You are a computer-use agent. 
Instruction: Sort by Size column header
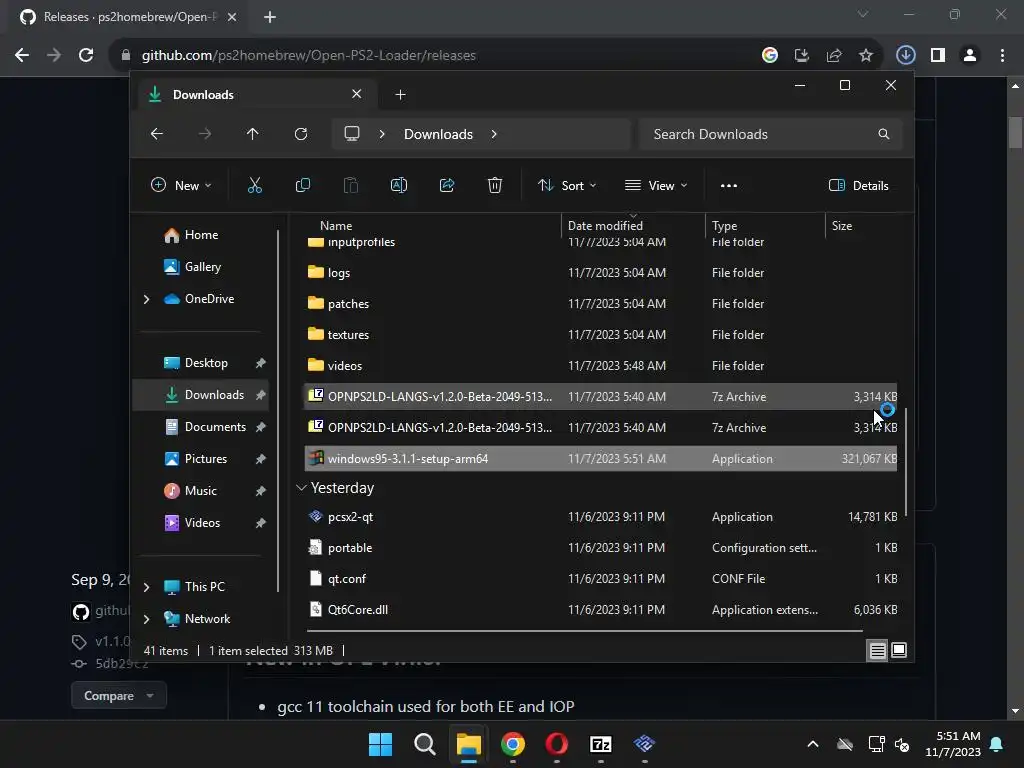(842, 226)
